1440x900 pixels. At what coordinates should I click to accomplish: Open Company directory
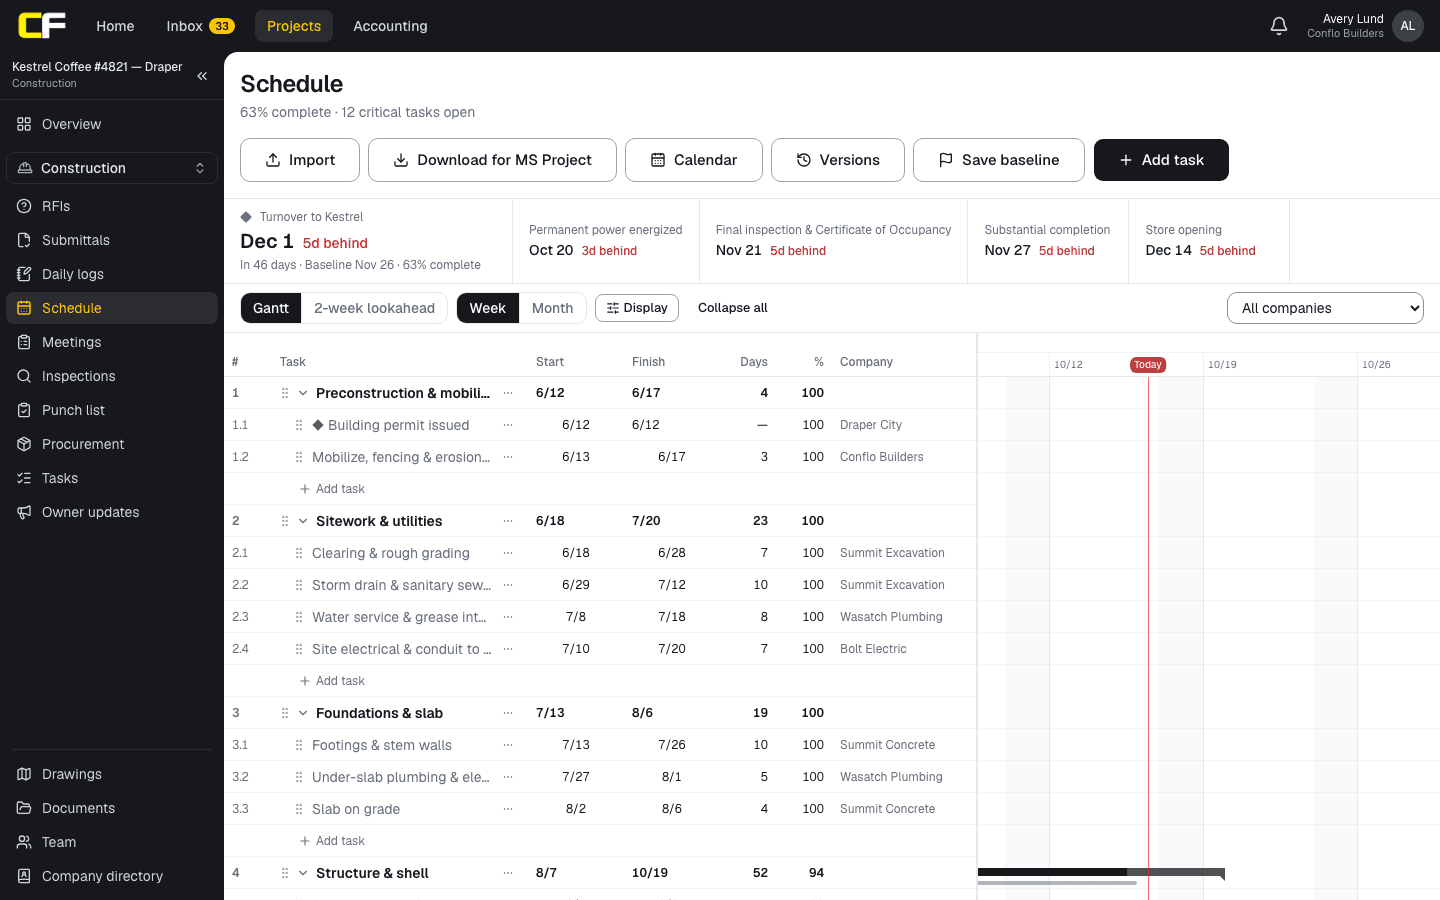(112, 876)
